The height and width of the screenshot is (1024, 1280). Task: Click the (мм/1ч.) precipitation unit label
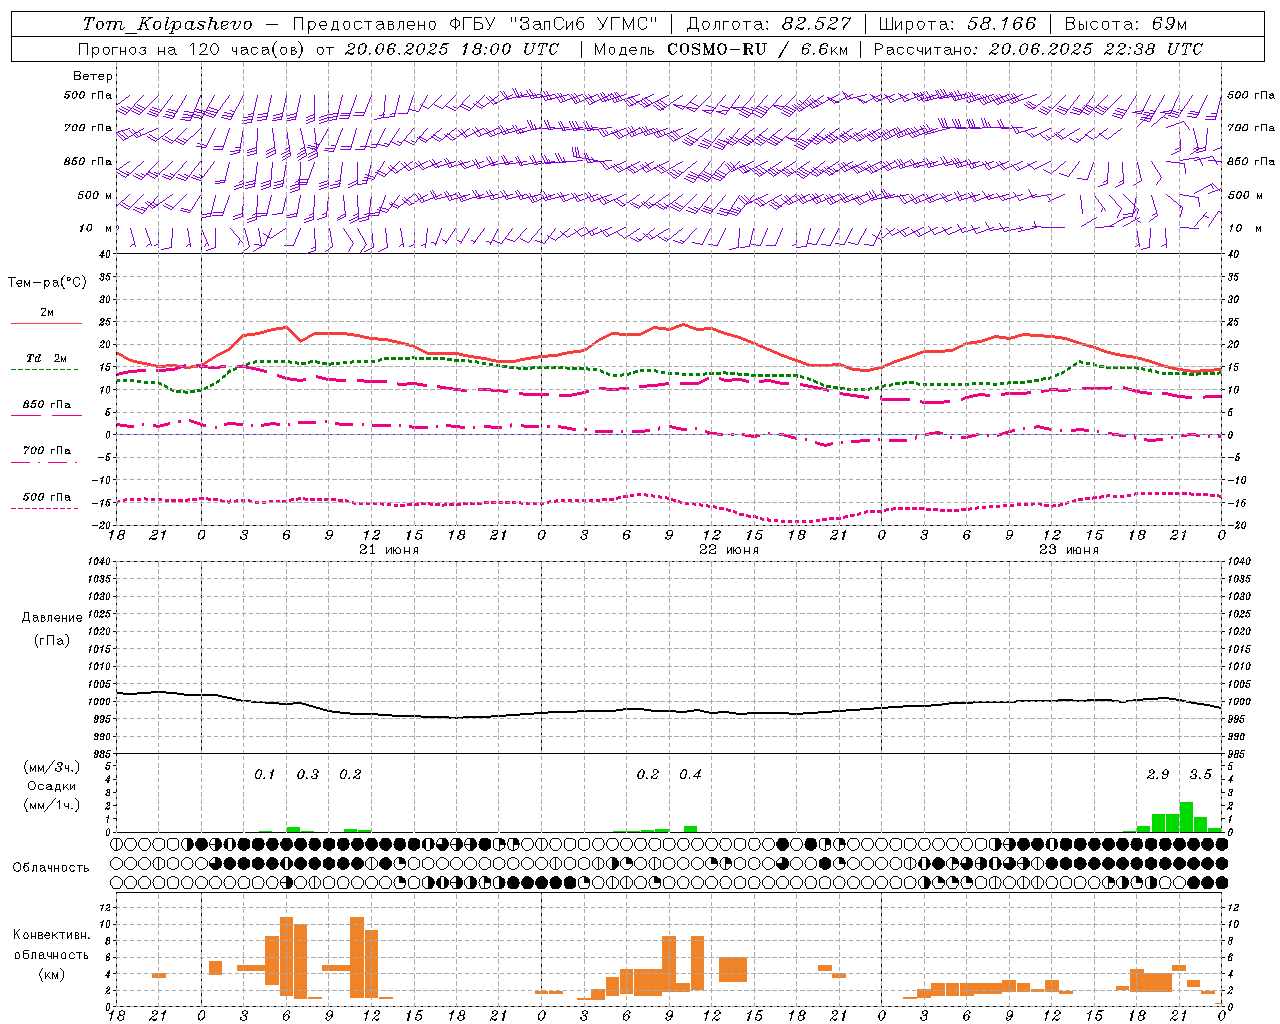point(51,805)
